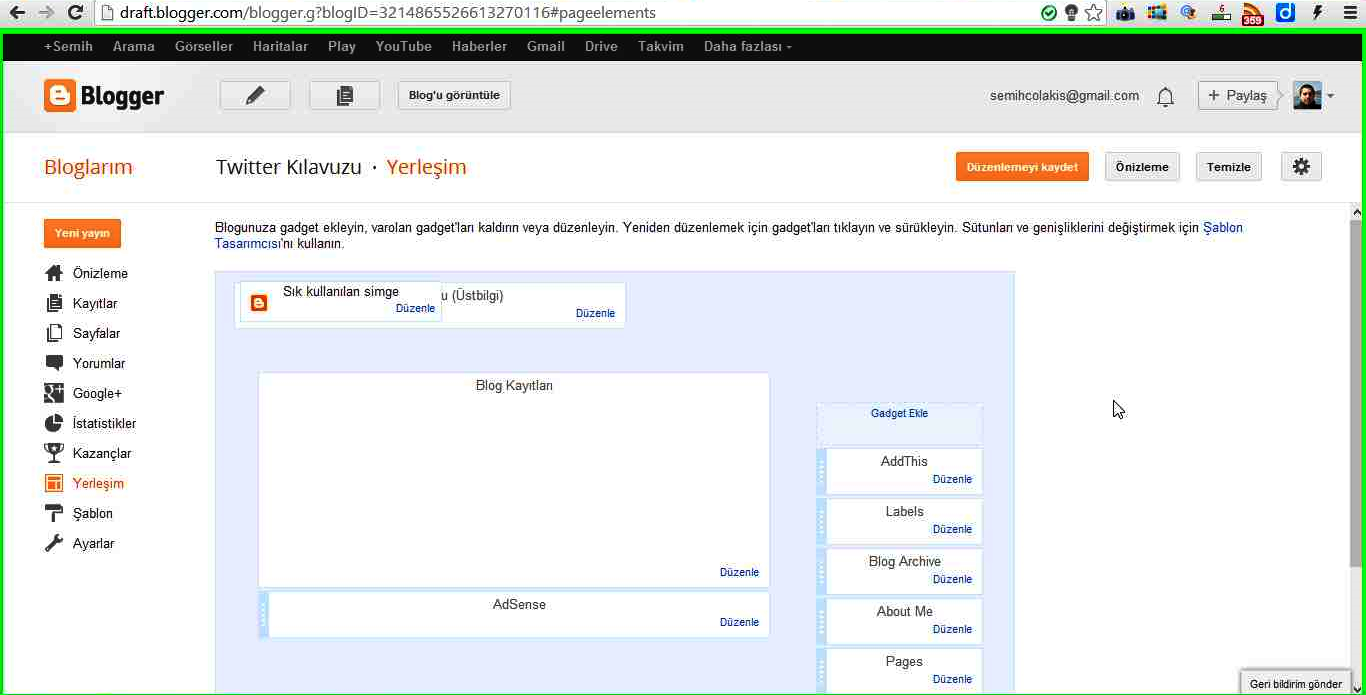Click the green checkmark icon in address bar
The height and width of the screenshot is (695, 1366).
pos(1048,13)
